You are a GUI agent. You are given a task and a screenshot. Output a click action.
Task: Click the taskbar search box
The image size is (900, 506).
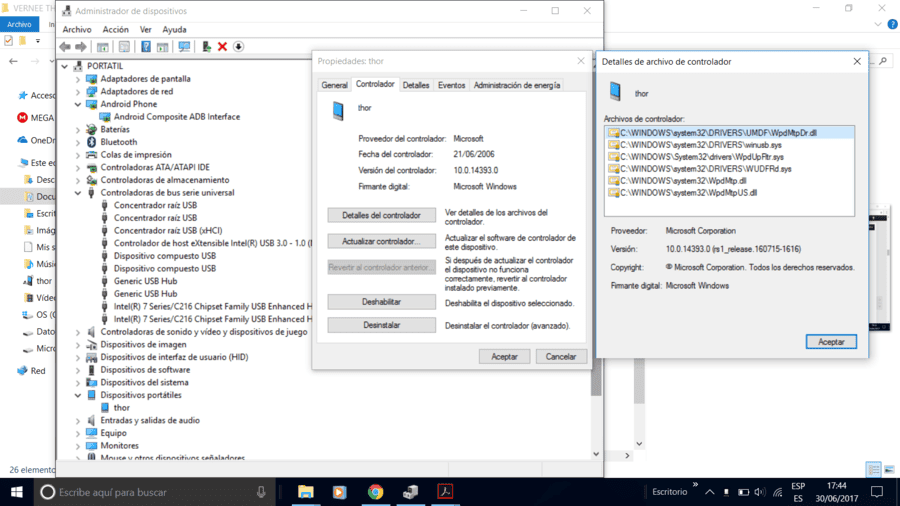click(x=155, y=492)
